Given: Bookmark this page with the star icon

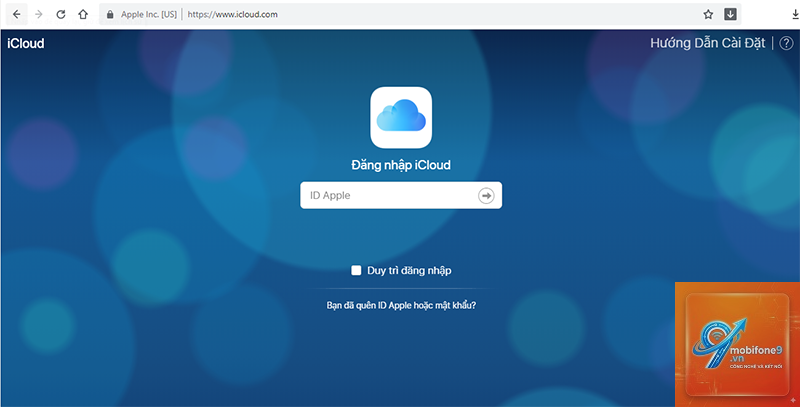Looking at the screenshot, I should coord(708,14).
